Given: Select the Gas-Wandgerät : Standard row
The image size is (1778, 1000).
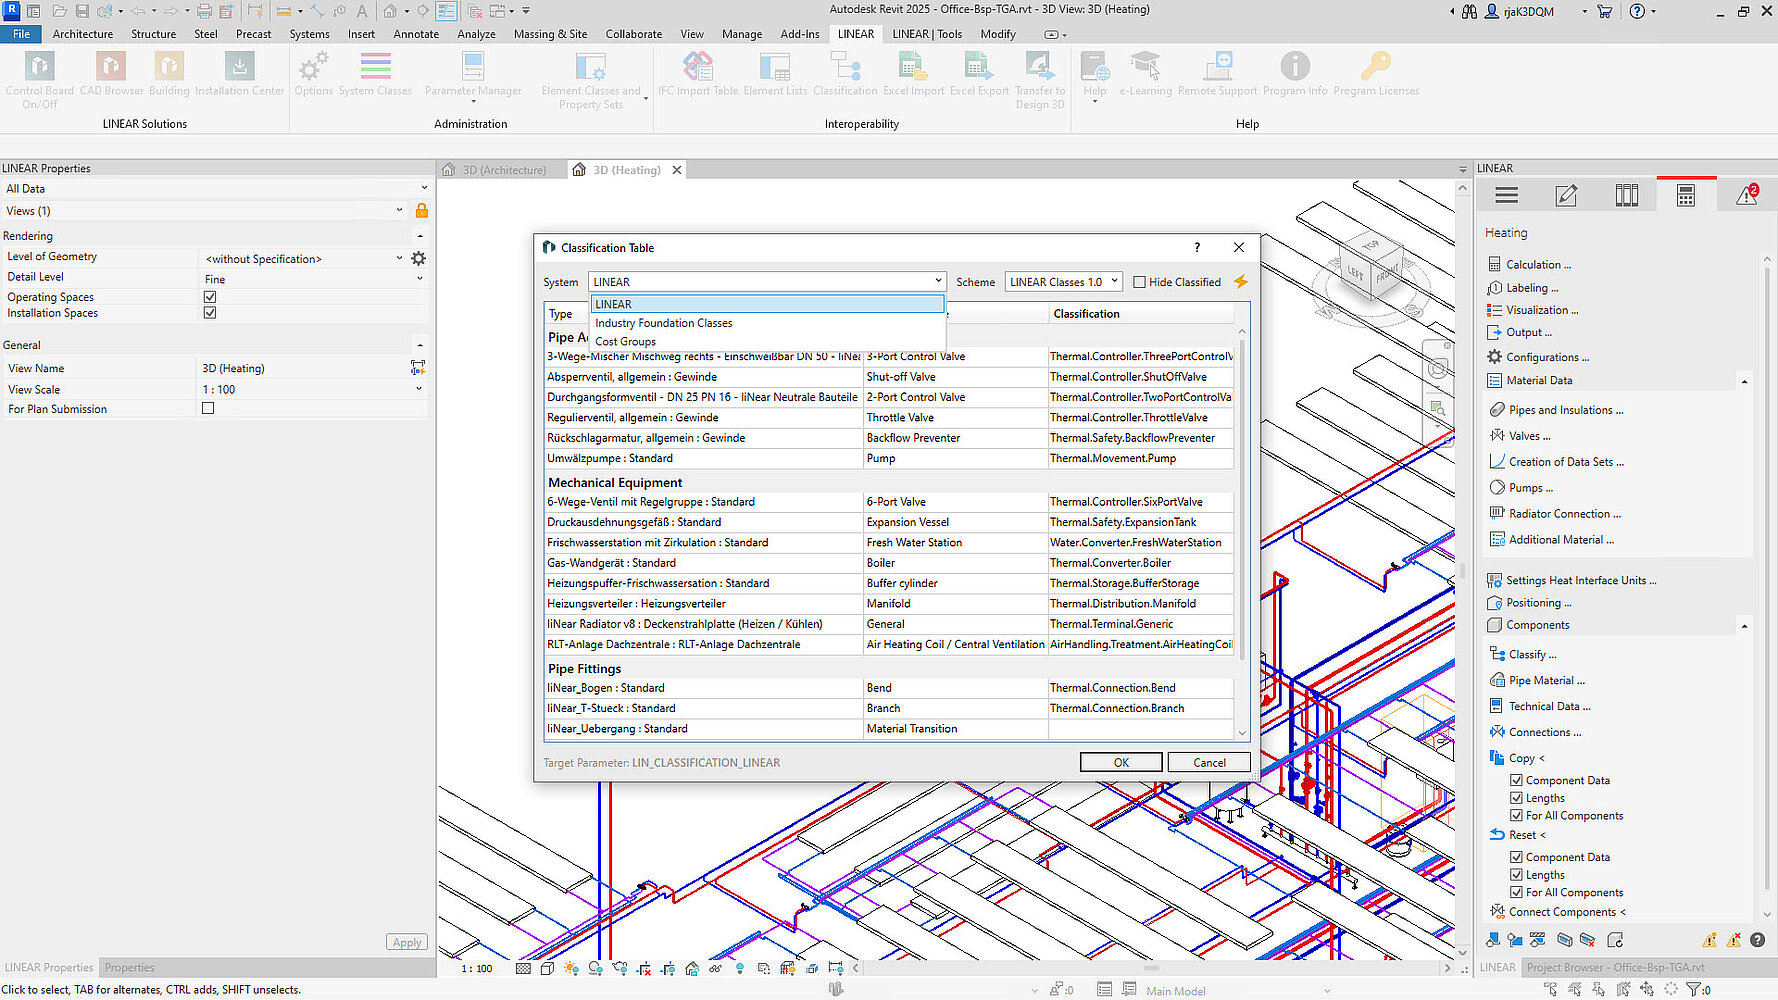Looking at the screenshot, I should tap(889, 563).
